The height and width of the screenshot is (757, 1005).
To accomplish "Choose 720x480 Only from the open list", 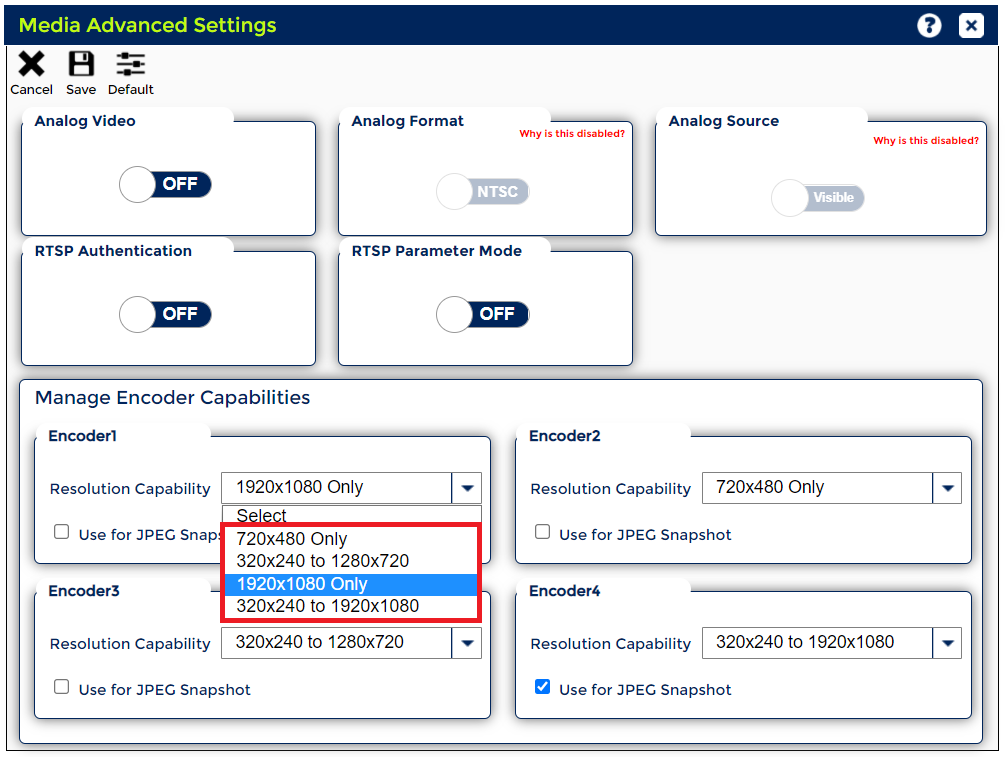I will (x=351, y=539).
